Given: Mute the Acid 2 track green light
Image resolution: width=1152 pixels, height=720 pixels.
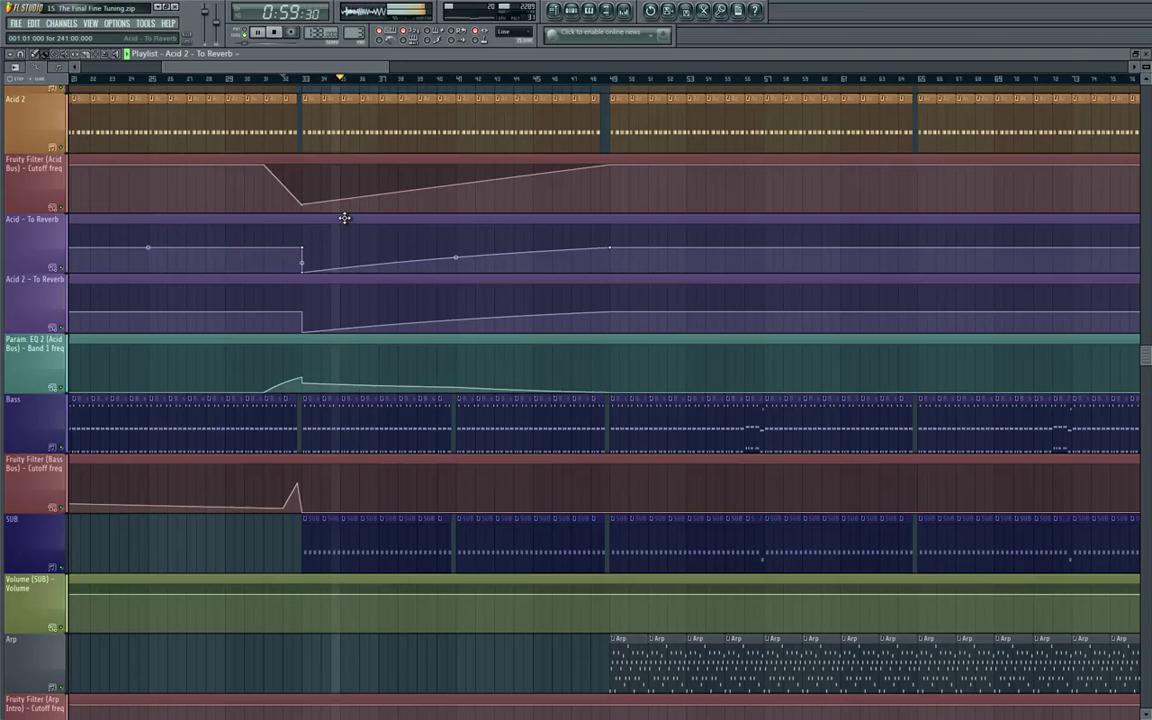Looking at the screenshot, I should pyautogui.click(x=61, y=148).
